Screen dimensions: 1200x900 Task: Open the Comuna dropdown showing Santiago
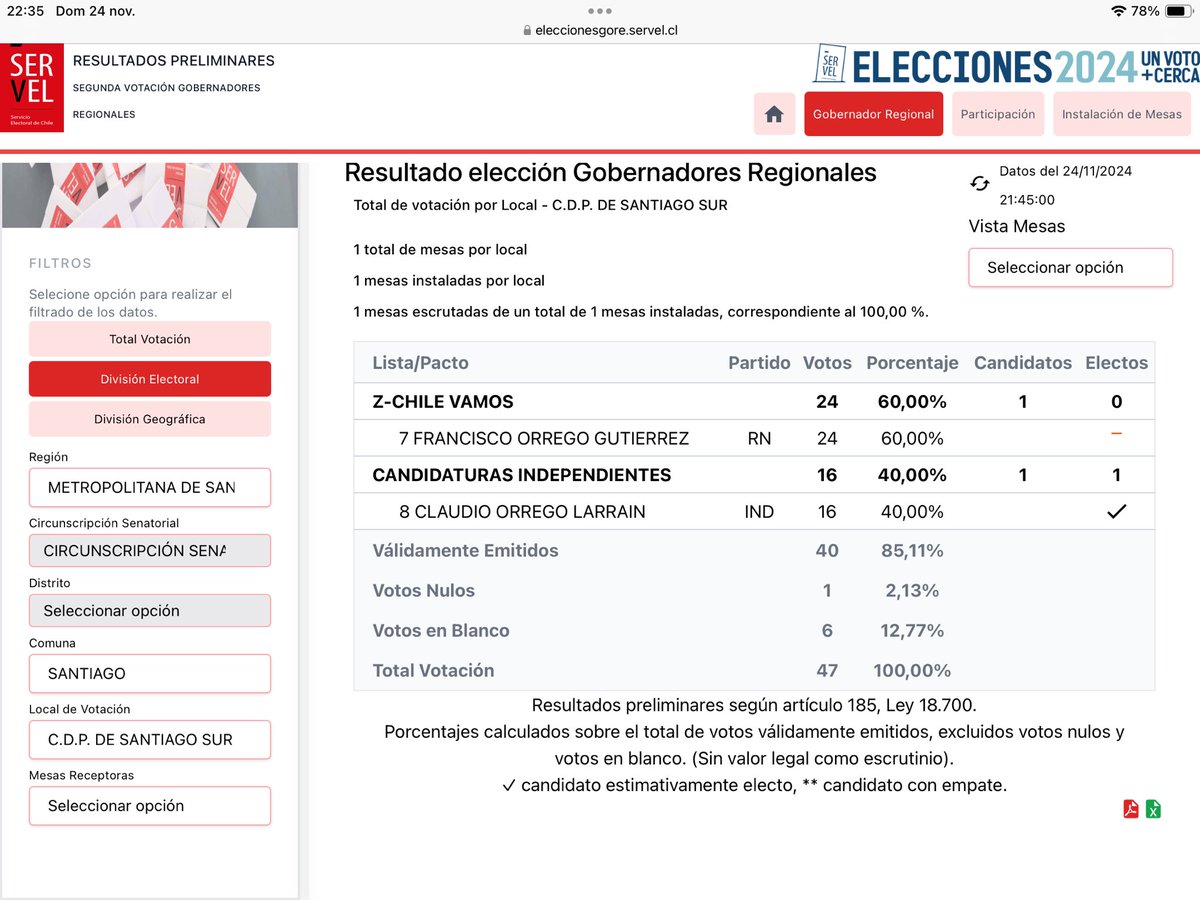point(150,673)
